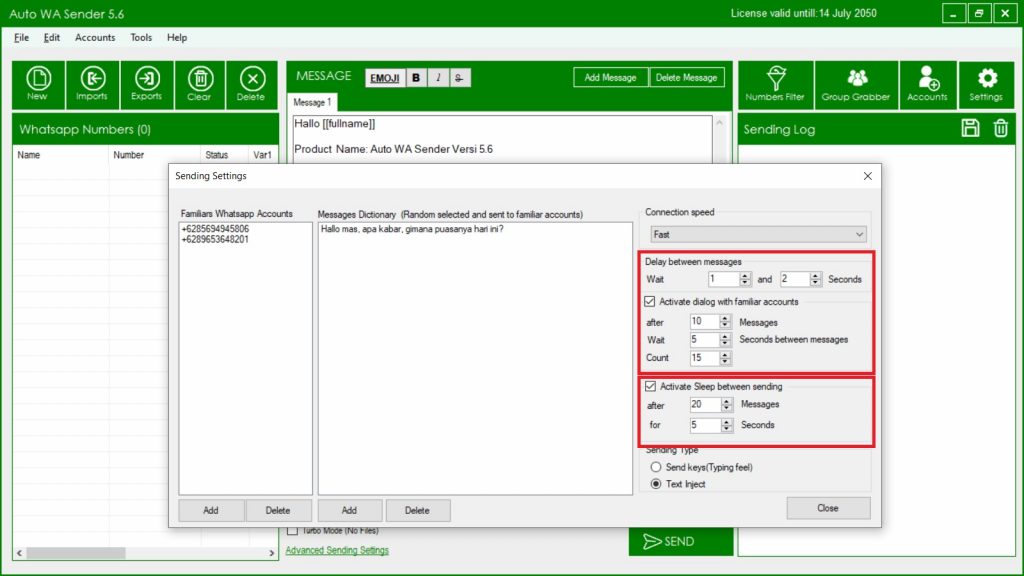Click the green SEND button

pyautogui.click(x=669, y=541)
